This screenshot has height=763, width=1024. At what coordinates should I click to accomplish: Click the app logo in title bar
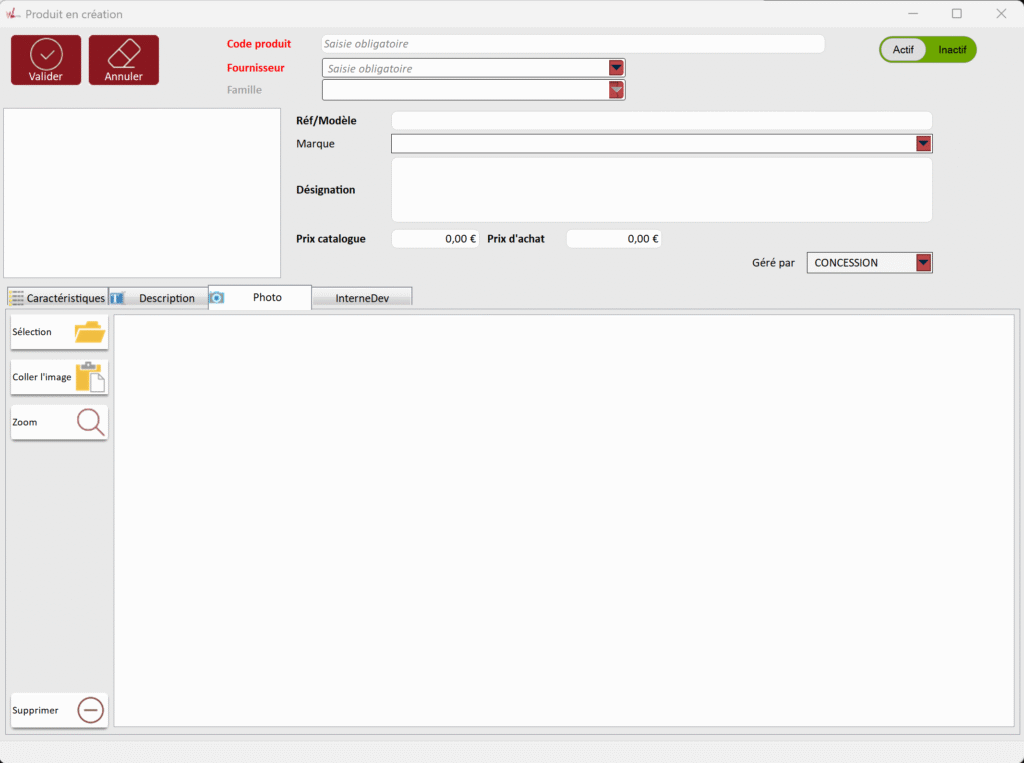(13, 14)
